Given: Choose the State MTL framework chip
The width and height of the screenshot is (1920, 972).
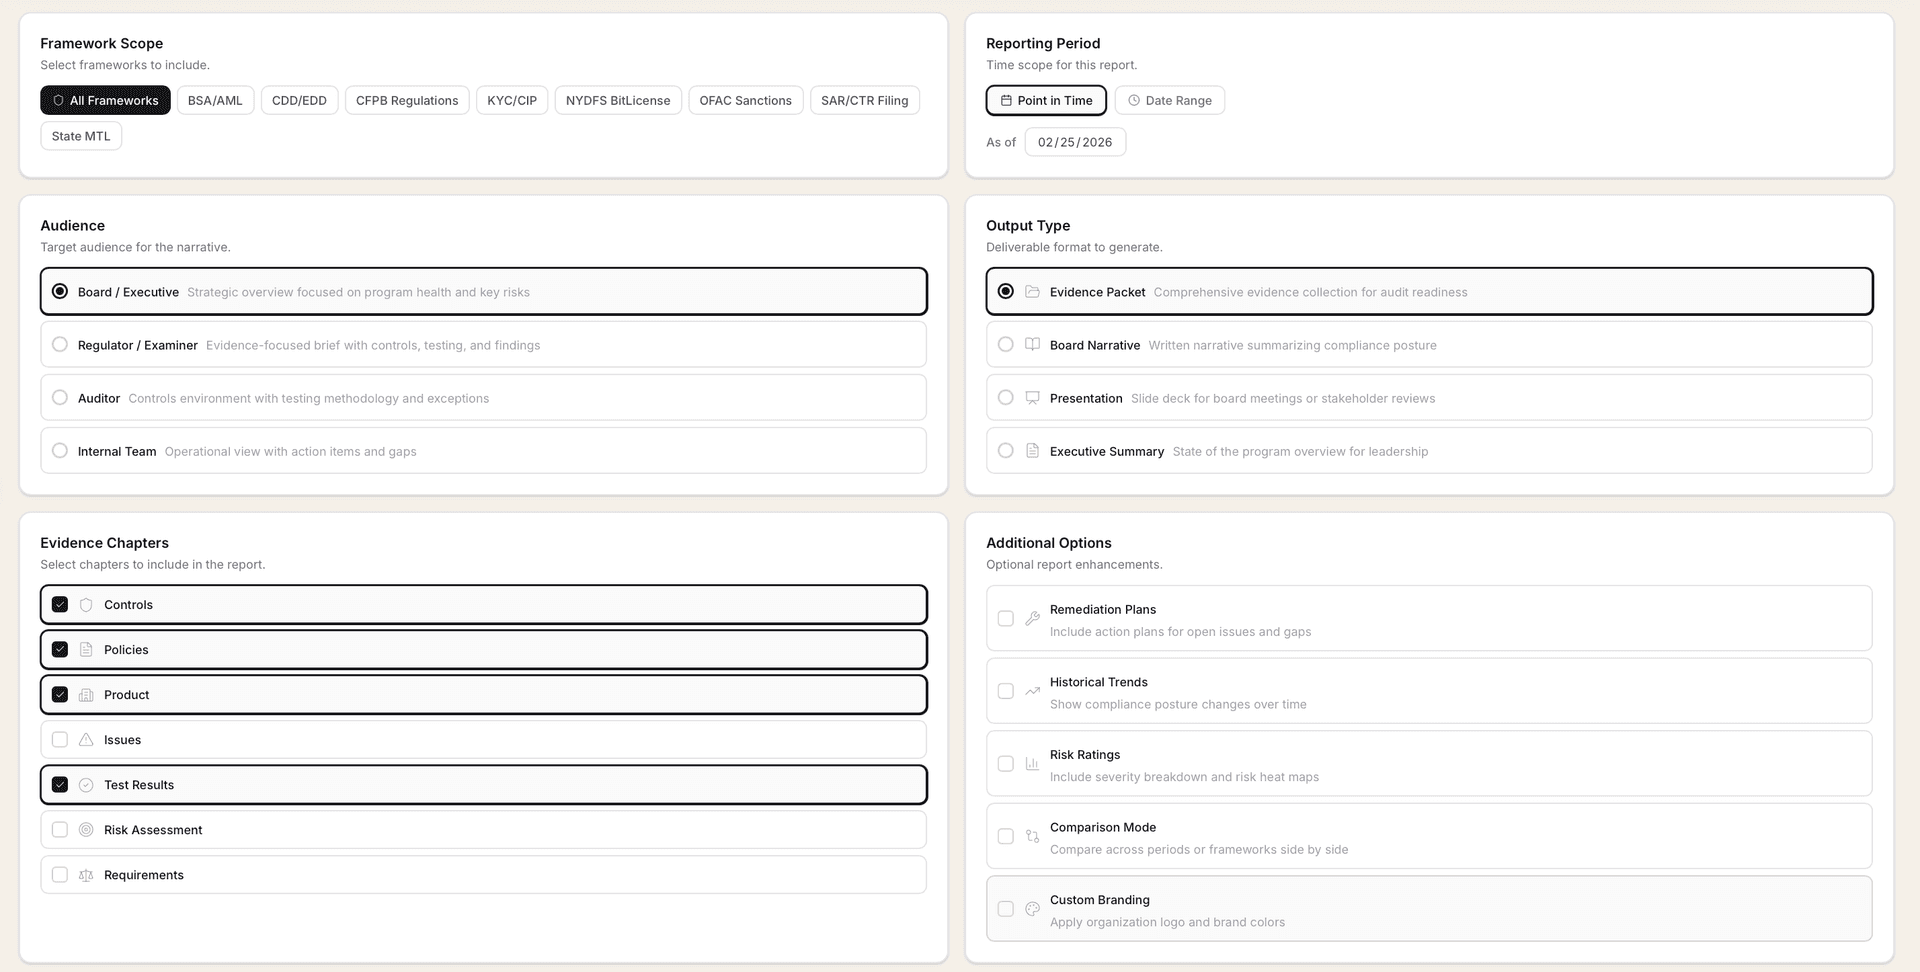Looking at the screenshot, I should click(x=81, y=136).
